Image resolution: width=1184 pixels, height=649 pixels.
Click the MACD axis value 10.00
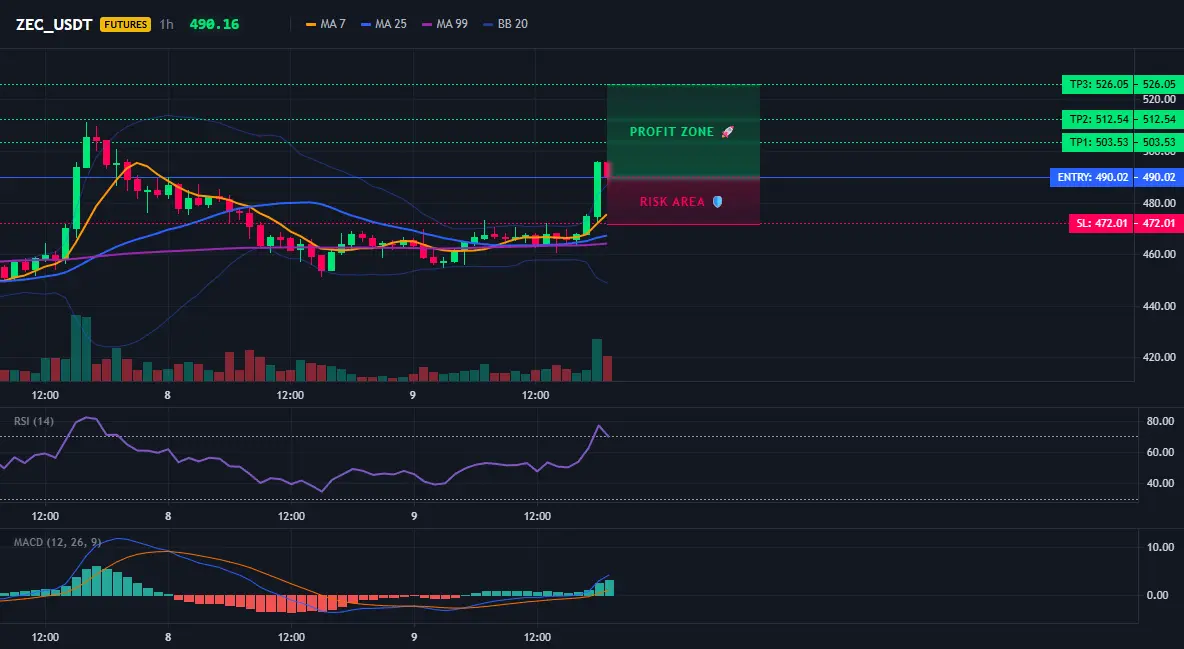(x=1161, y=547)
